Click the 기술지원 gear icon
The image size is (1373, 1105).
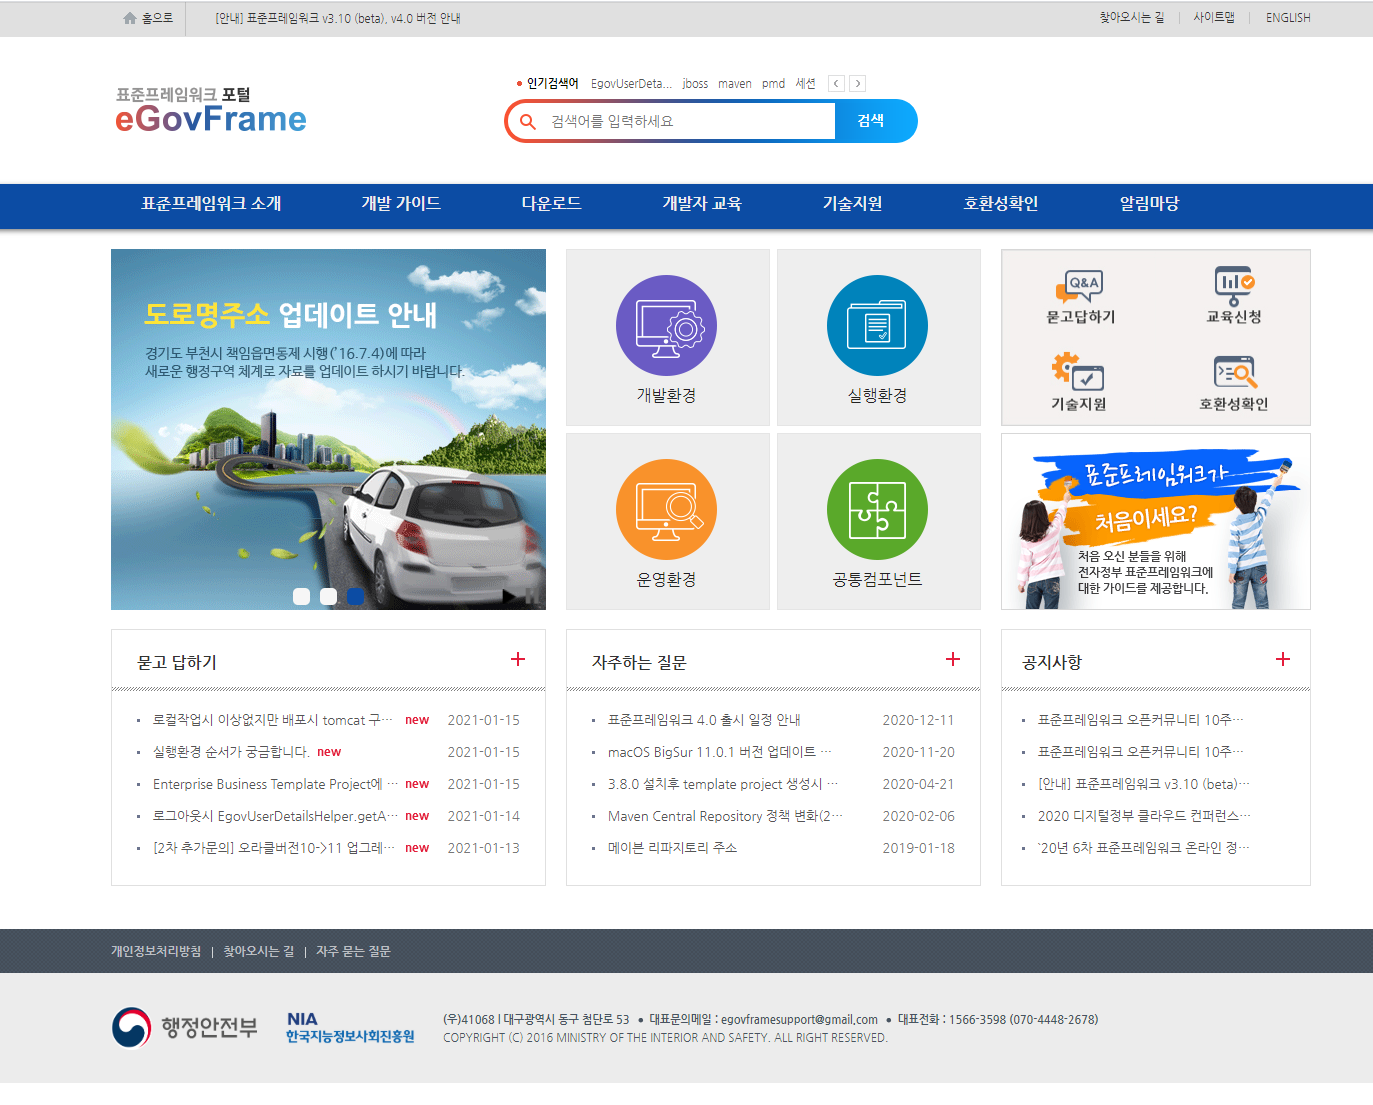[x=1078, y=371]
